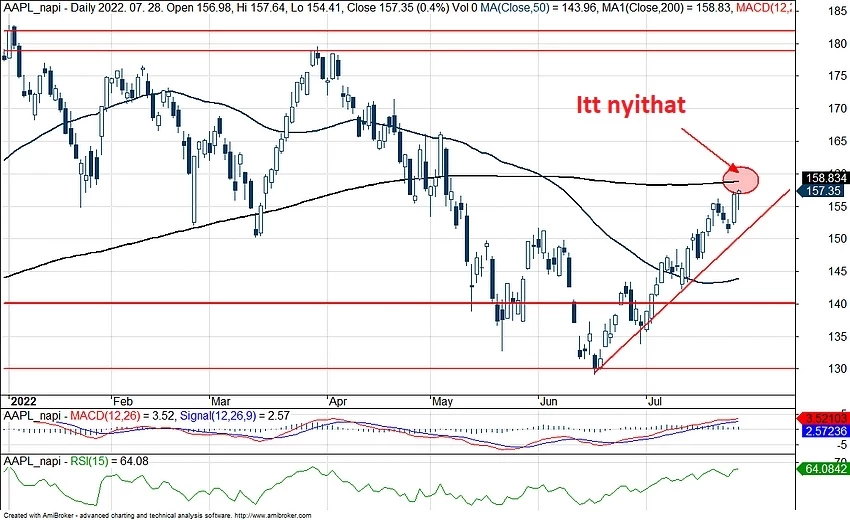Click the Jun label on the time axis
This screenshot has height=520, width=850.
pyautogui.click(x=549, y=402)
